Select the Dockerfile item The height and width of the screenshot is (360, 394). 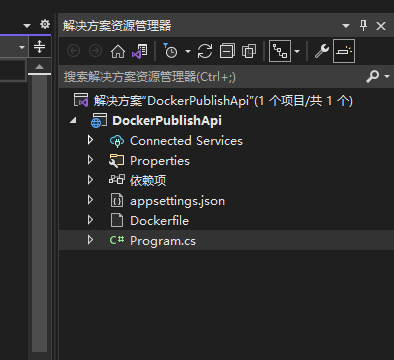[159, 221]
